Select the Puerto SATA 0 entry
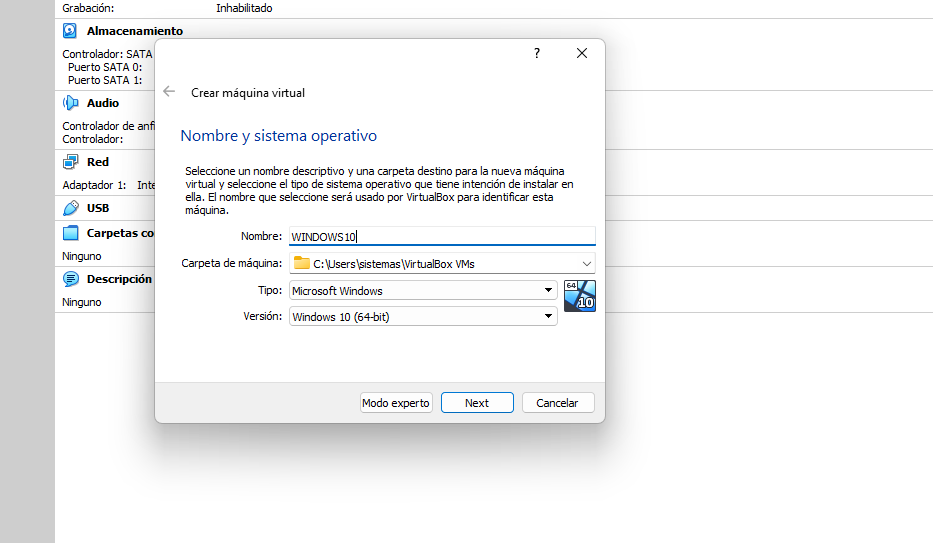933x543 pixels. pos(105,67)
